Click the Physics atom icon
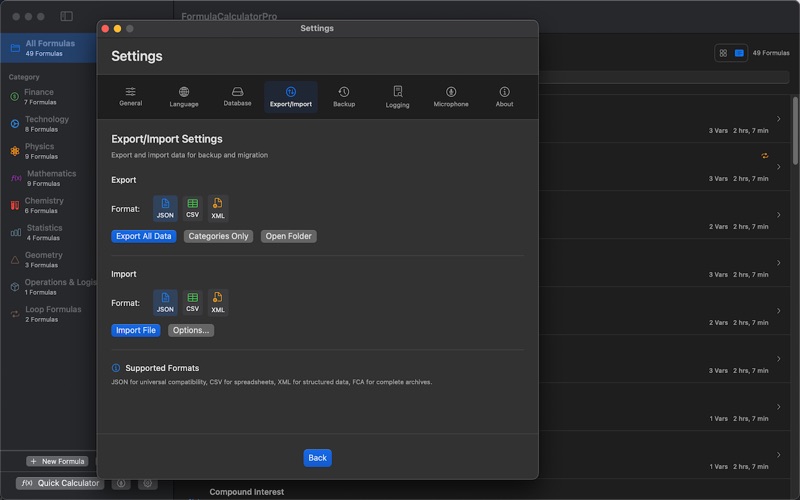The image size is (800, 500). [15, 151]
